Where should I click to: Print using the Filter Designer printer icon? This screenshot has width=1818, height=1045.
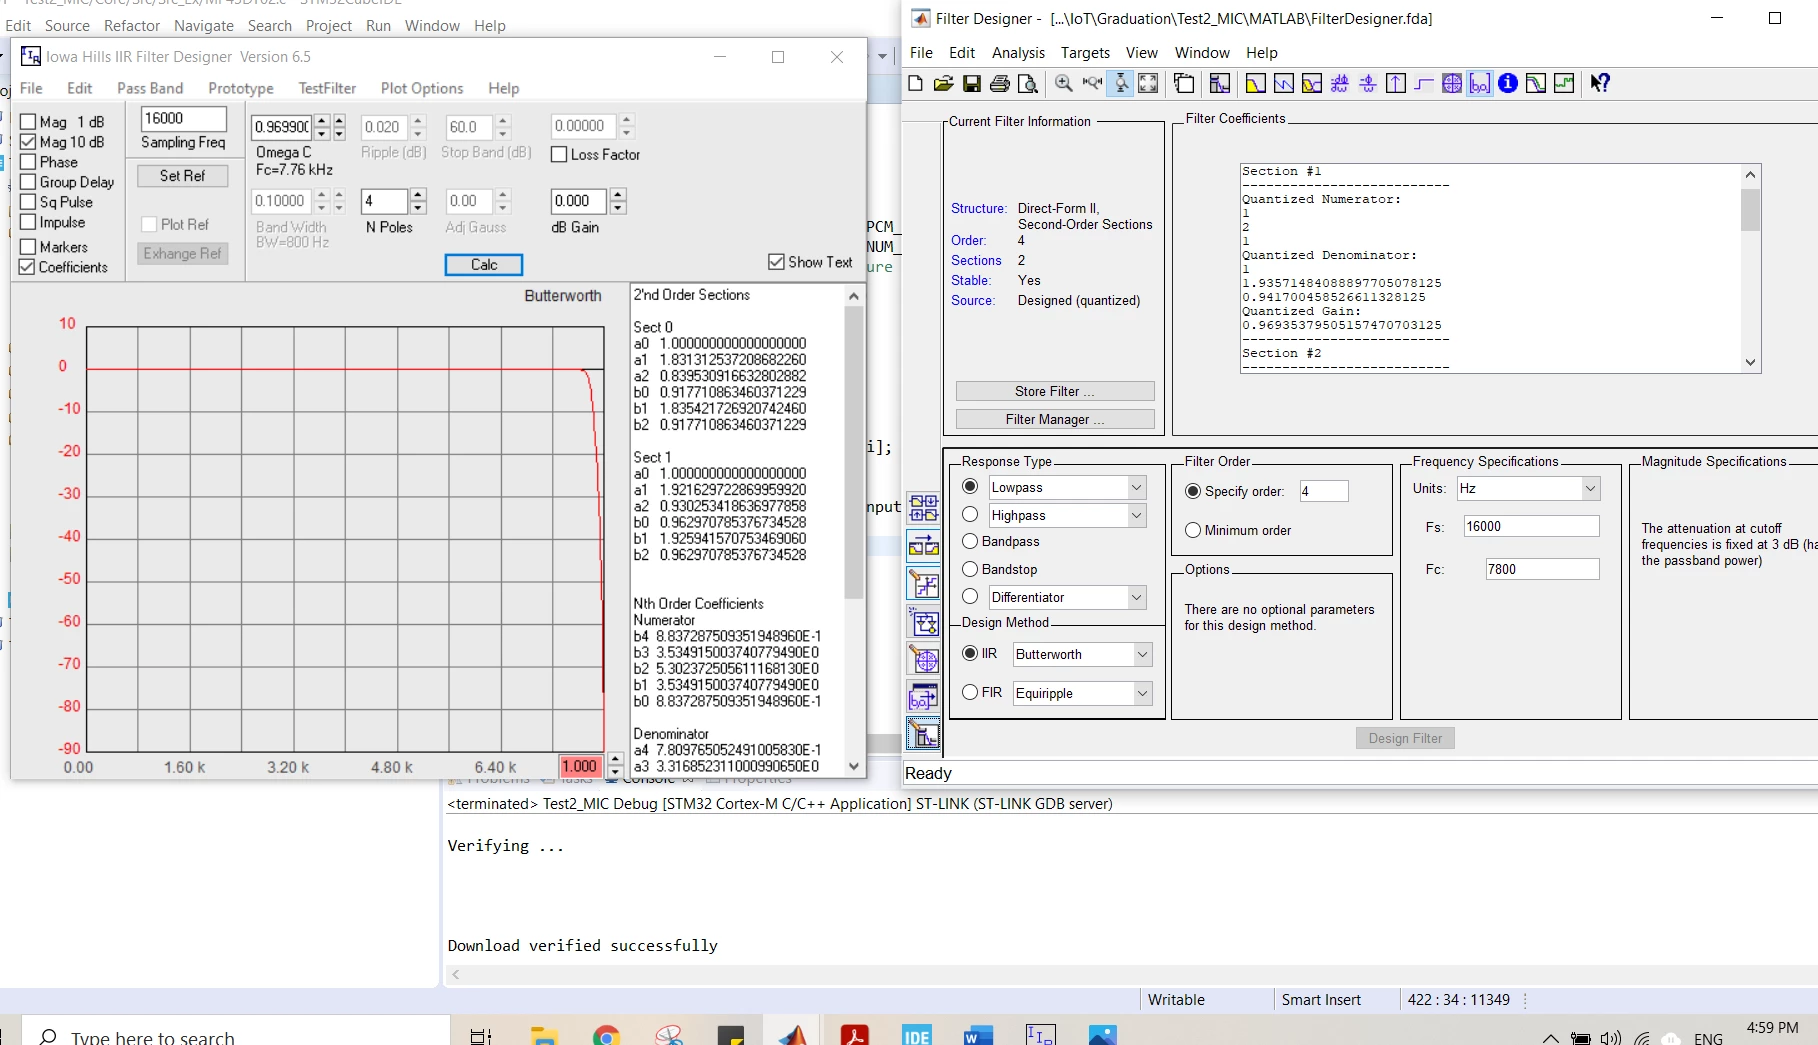click(999, 83)
